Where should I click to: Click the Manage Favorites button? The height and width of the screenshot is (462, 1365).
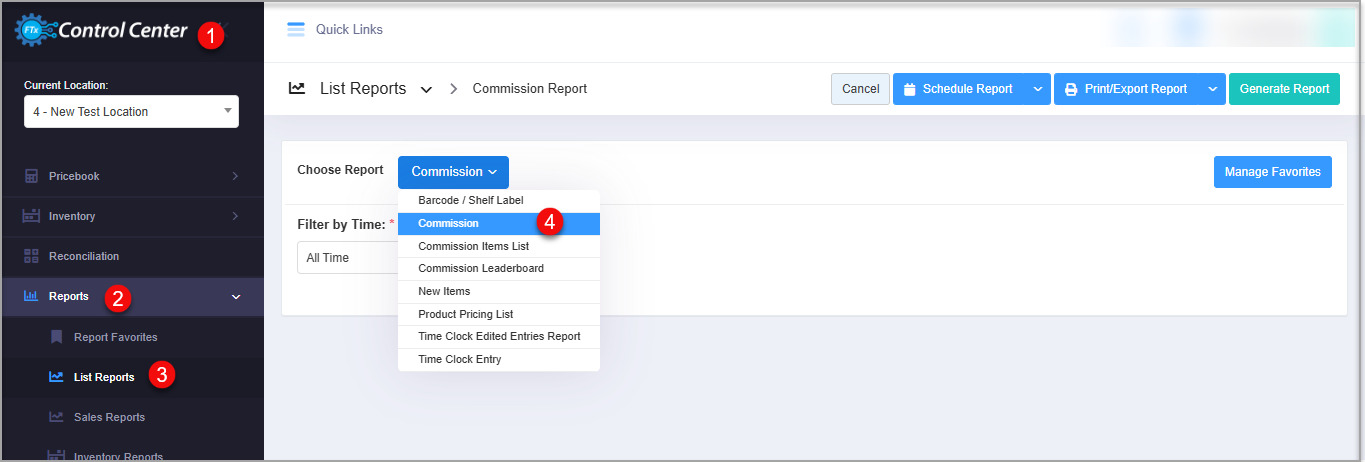1272,172
